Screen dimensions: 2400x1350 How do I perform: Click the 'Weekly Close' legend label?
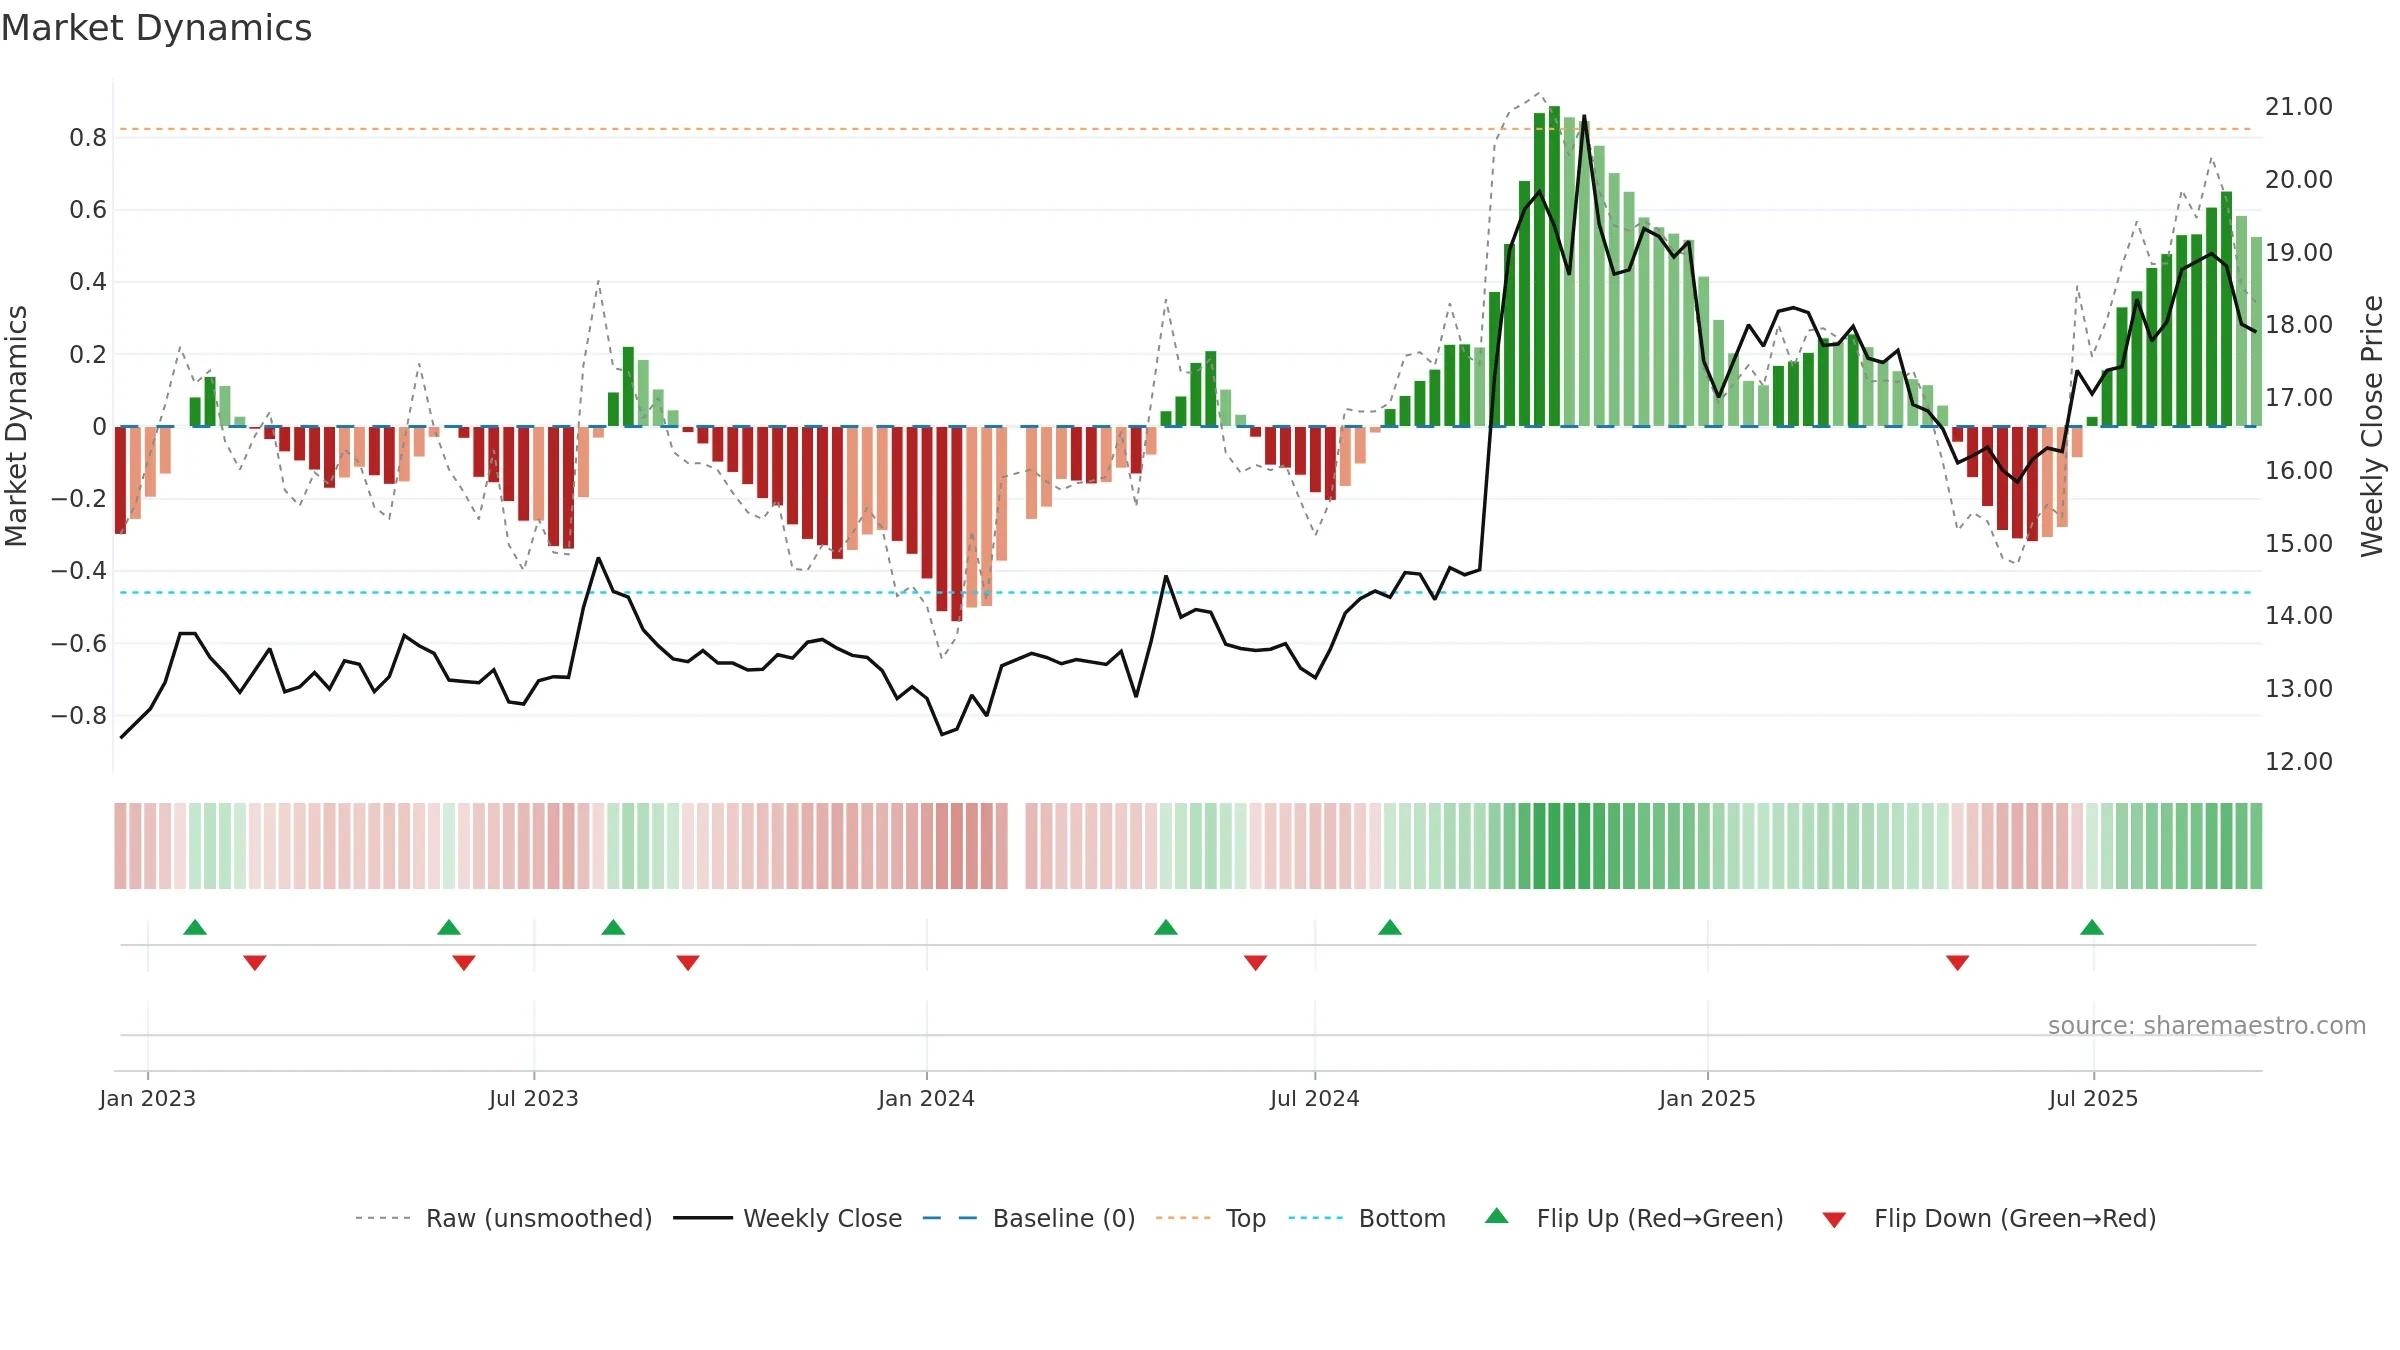[823, 1219]
